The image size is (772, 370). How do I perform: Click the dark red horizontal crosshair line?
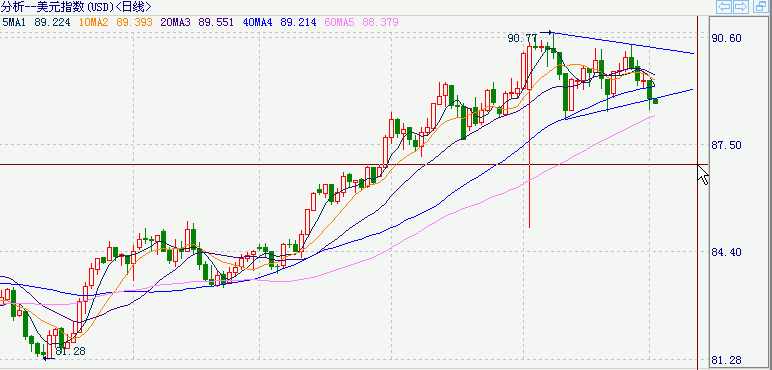click(349, 164)
